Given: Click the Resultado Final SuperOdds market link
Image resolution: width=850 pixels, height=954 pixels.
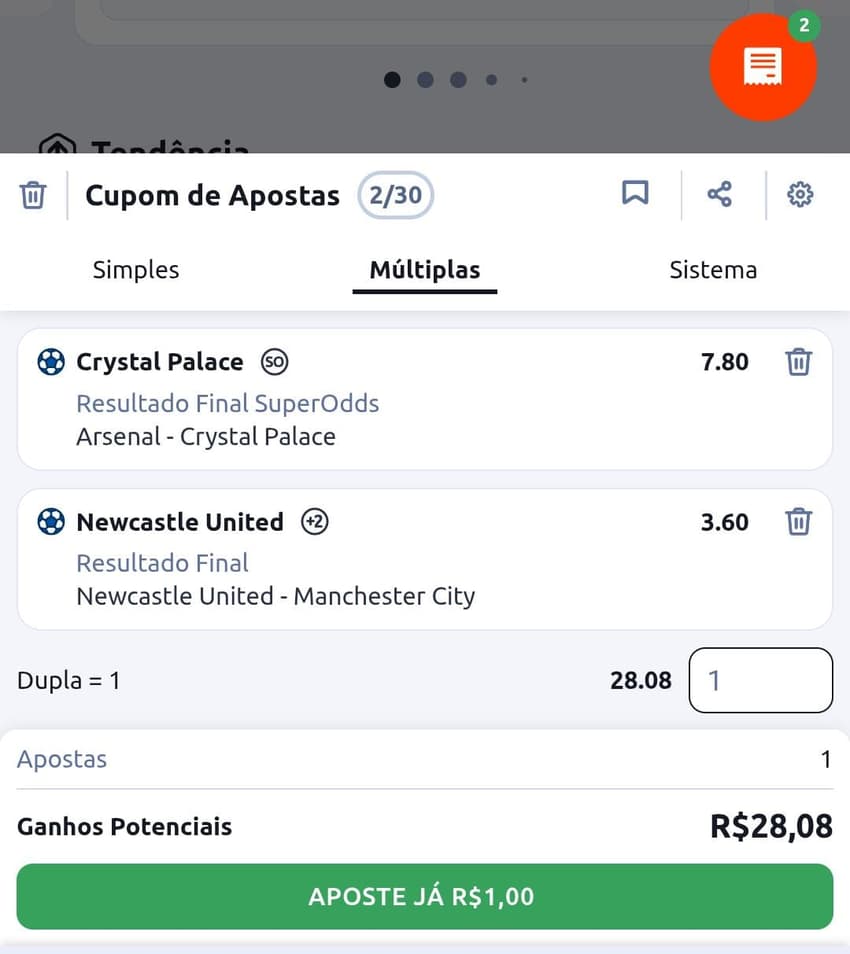Looking at the screenshot, I should tap(227, 403).
